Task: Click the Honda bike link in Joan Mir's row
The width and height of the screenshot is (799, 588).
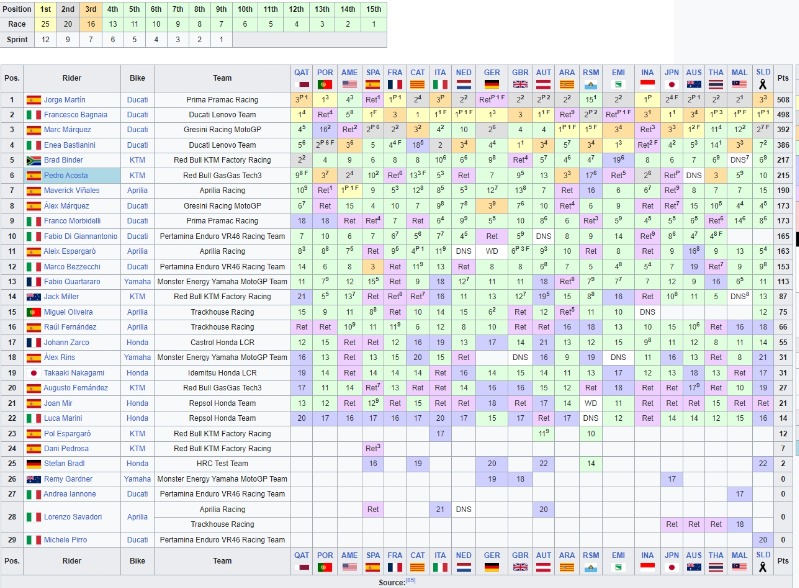Action: pos(137,403)
